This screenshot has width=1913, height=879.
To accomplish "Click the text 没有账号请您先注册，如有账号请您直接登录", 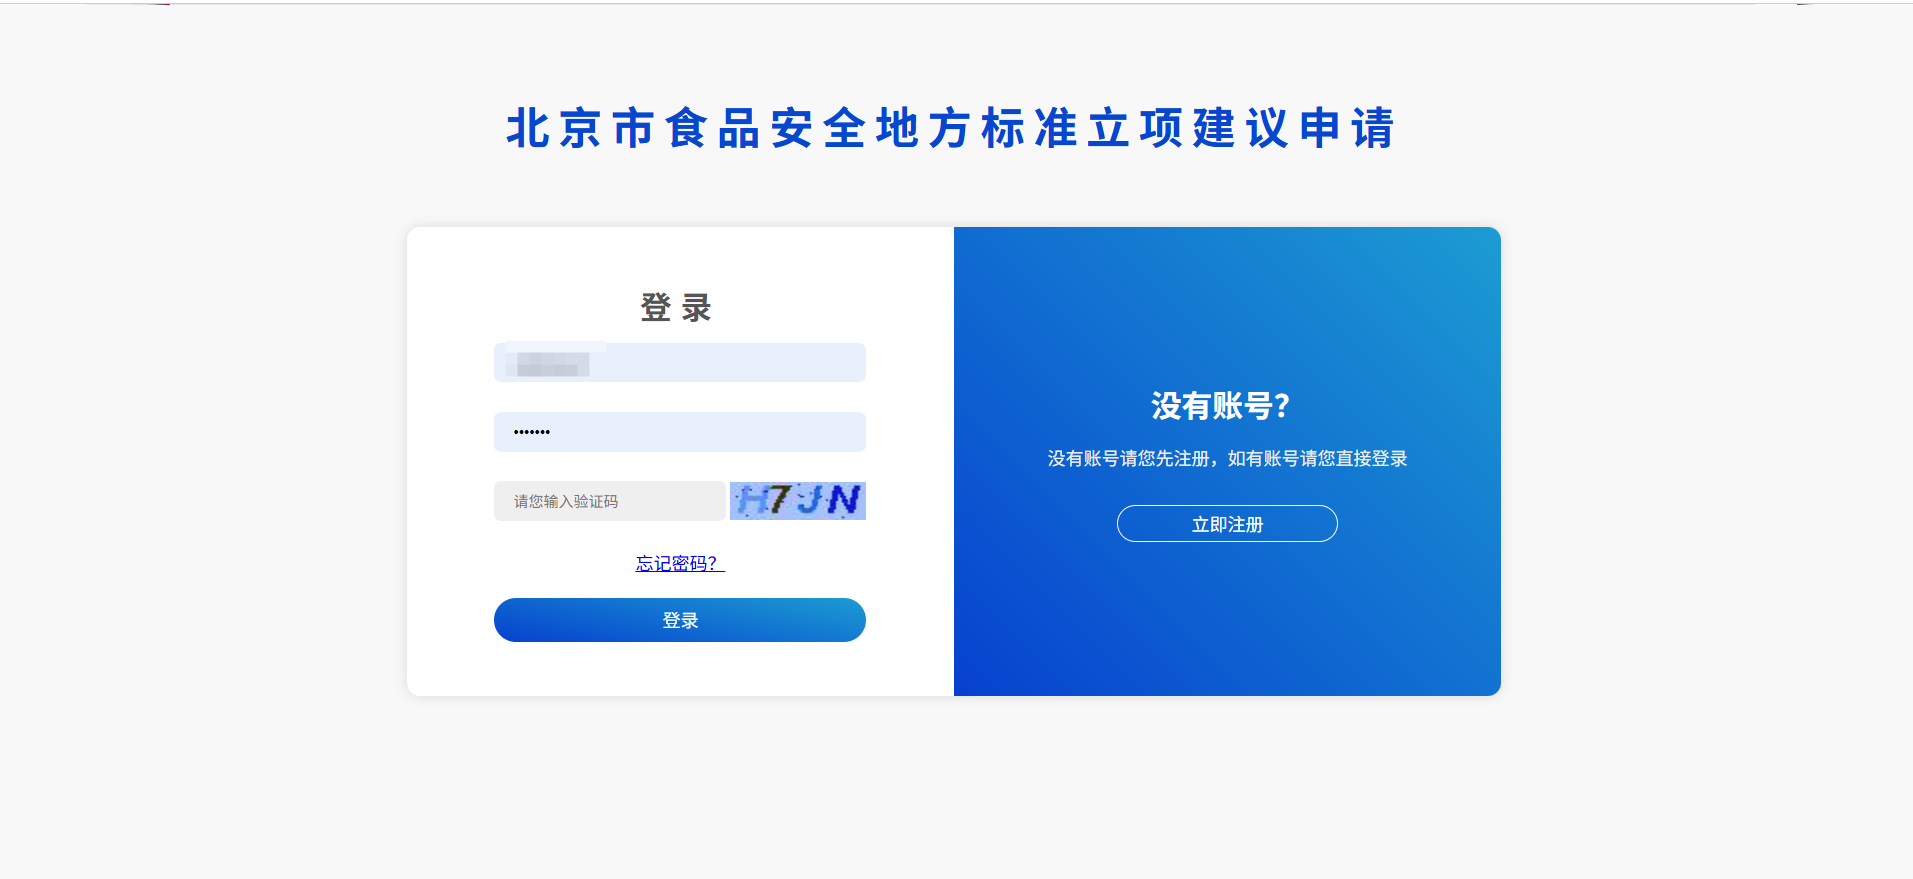I will 1227,458.
